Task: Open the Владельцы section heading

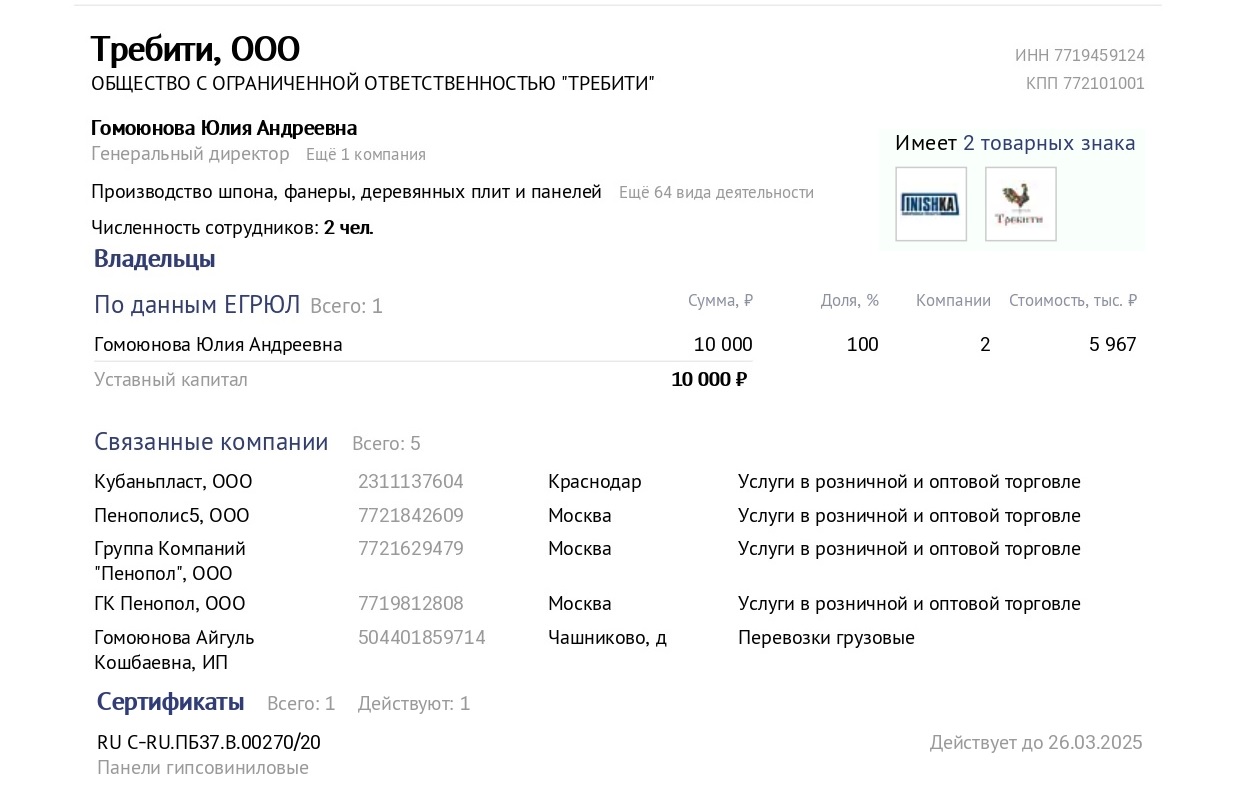Action: point(155,259)
